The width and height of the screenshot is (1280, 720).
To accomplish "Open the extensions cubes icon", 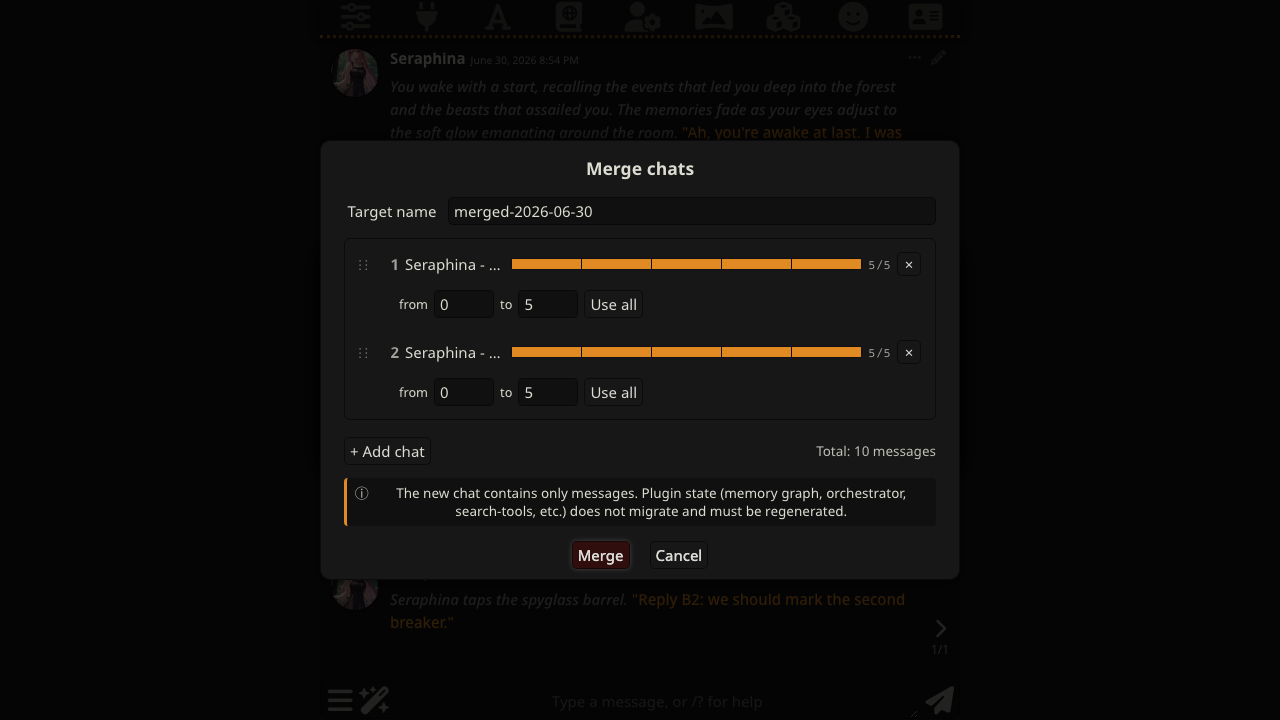I will (x=783, y=16).
